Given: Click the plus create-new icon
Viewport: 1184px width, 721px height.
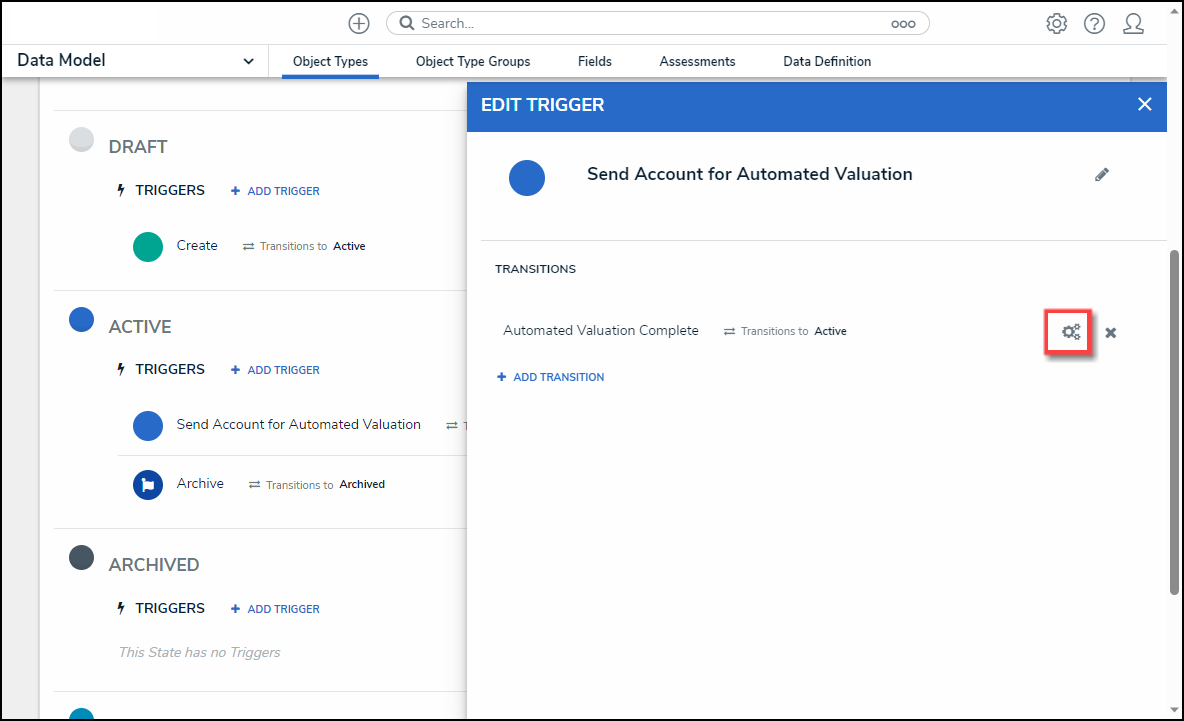Looking at the screenshot, I should point(358,23).
